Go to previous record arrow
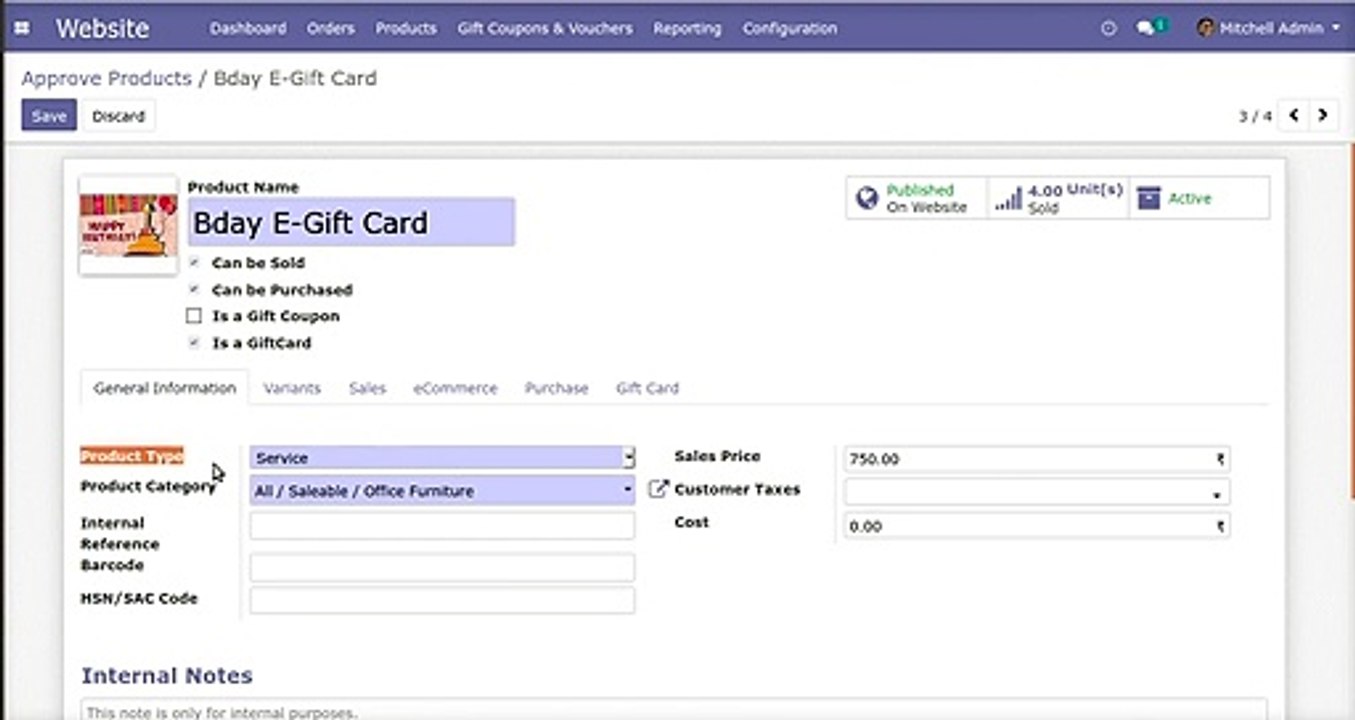The image size is (1355, 720). click(x=1294, y=116)
